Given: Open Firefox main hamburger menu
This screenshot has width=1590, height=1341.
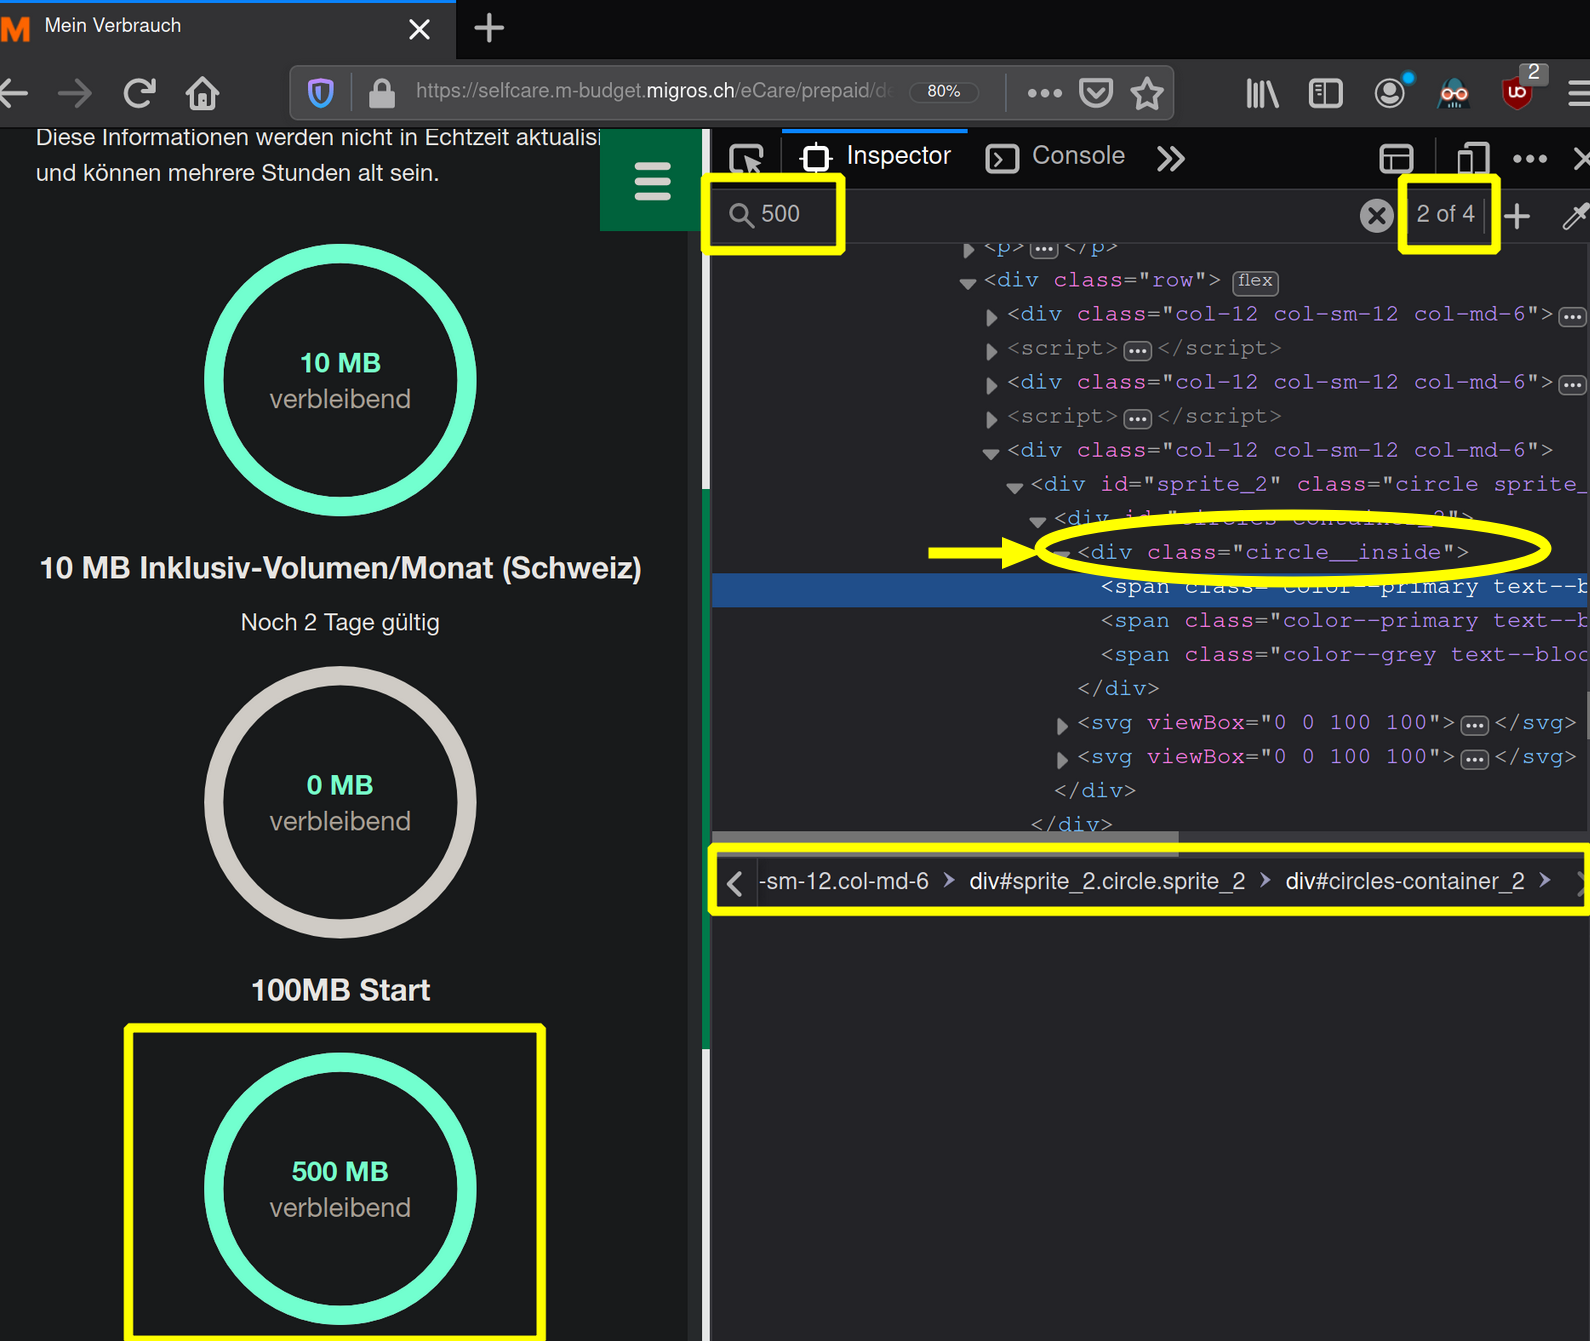Looking at the screenshot, I should [1578, 94].
